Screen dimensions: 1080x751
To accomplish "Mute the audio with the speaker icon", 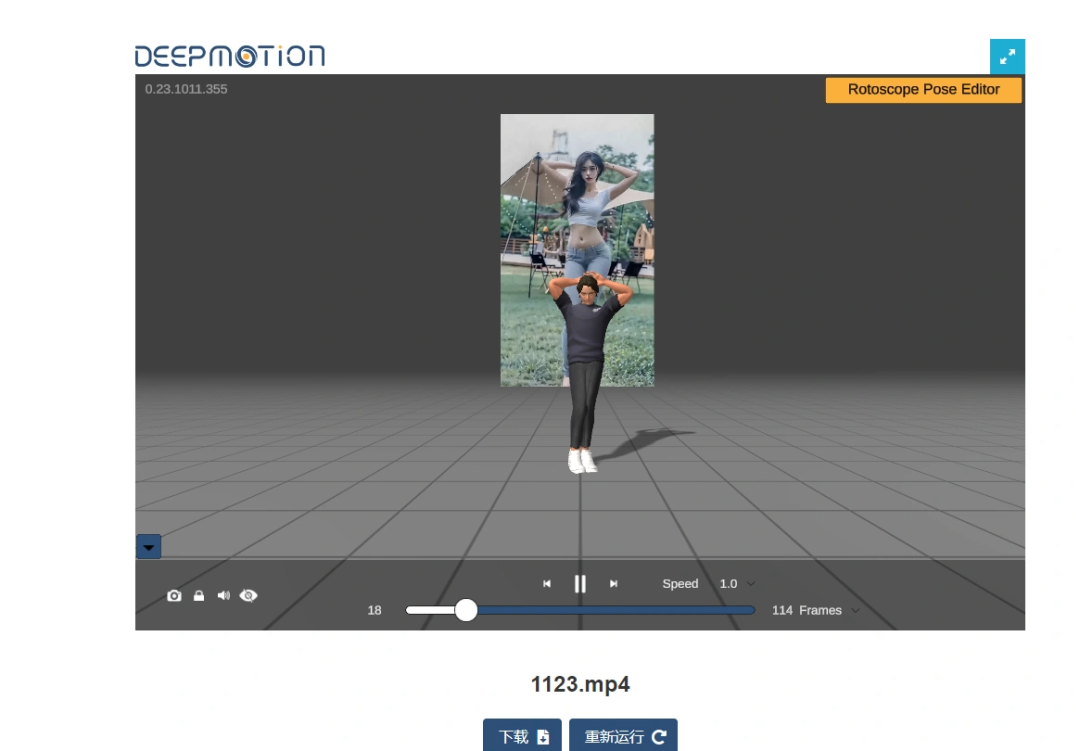I will (x=224, y=595).
